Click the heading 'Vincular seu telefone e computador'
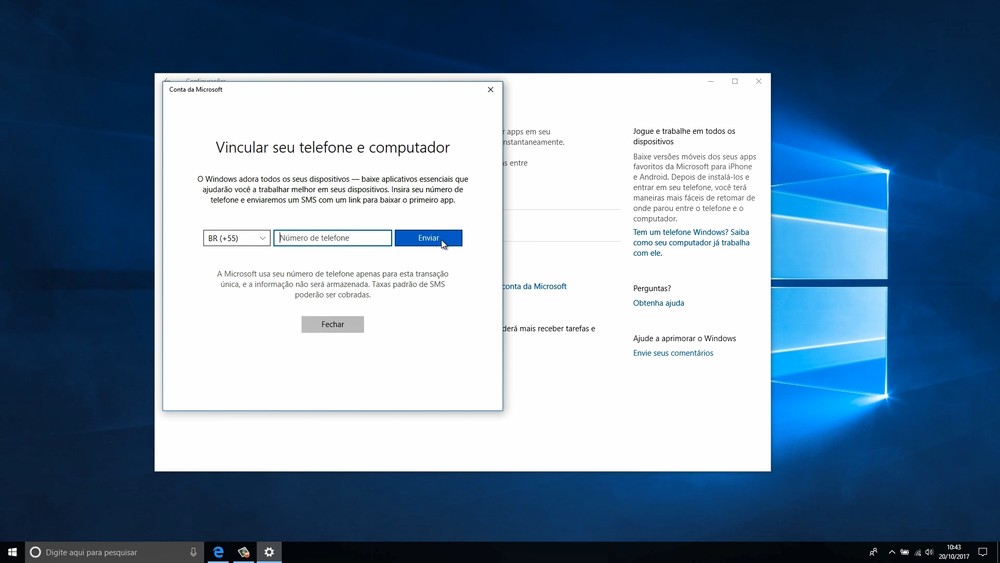This screenshot has height=563, width=1000. click(332, 147)
